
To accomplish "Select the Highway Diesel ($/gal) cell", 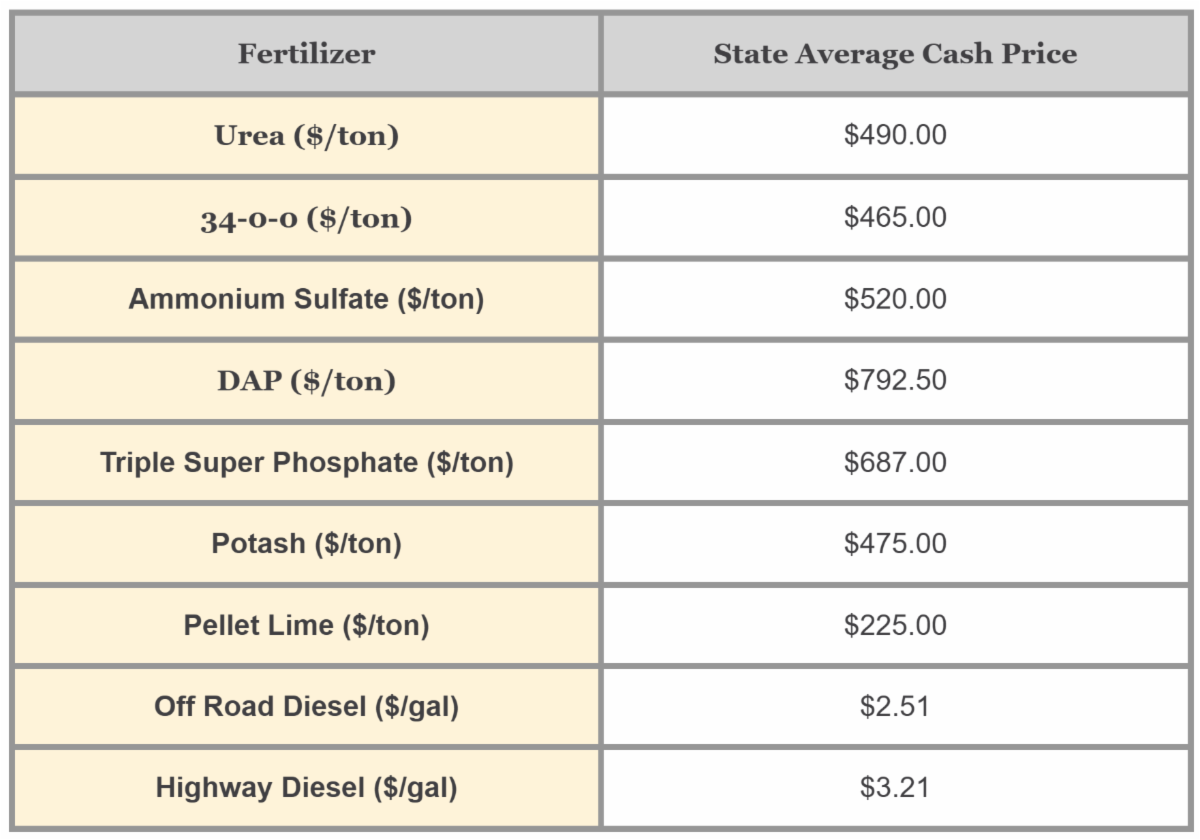I will click(306, 788).
